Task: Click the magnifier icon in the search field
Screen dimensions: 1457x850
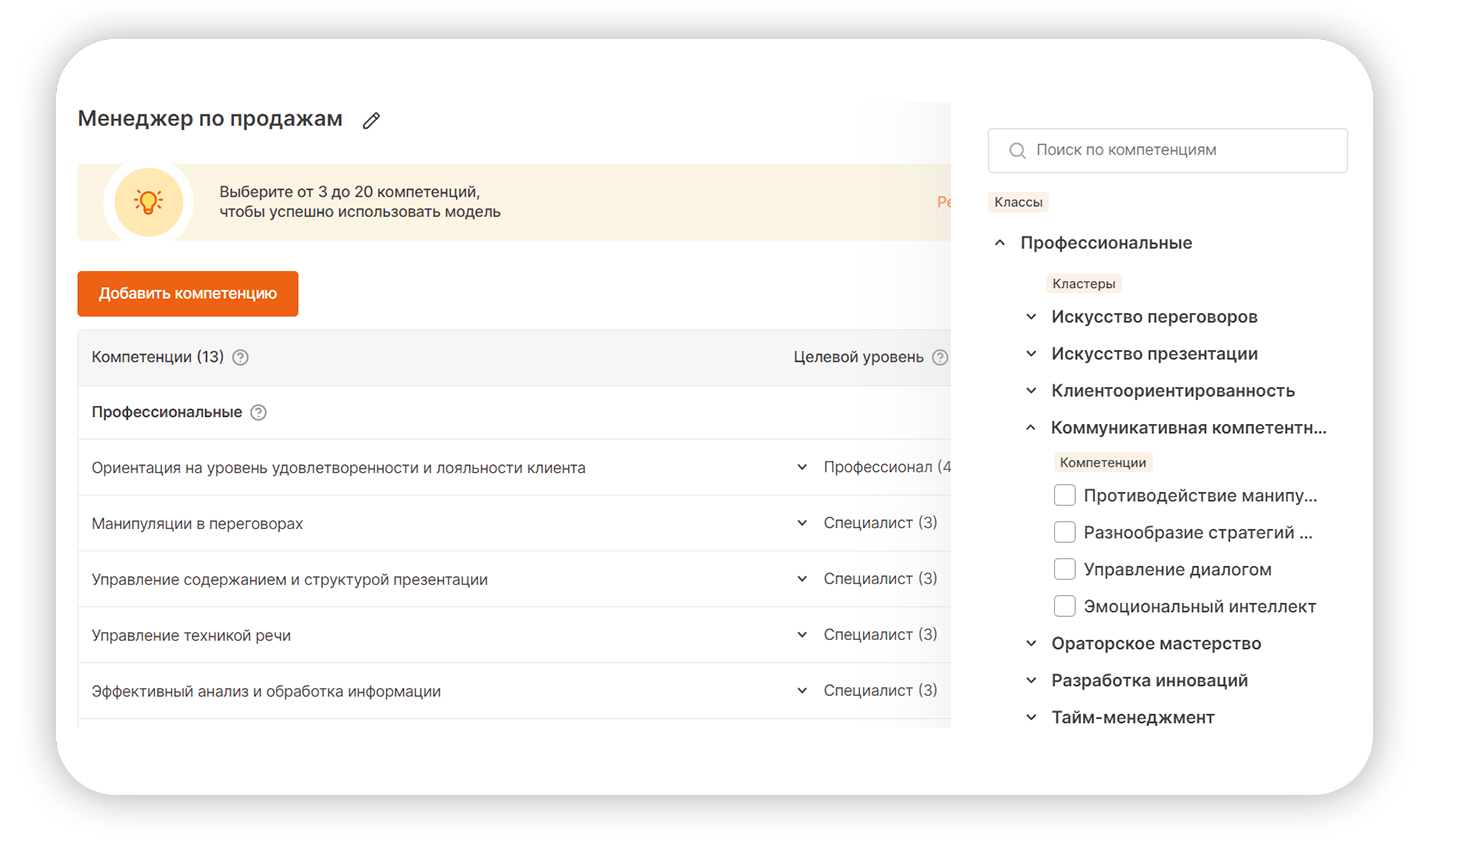Action: [x=1017, y=151]
